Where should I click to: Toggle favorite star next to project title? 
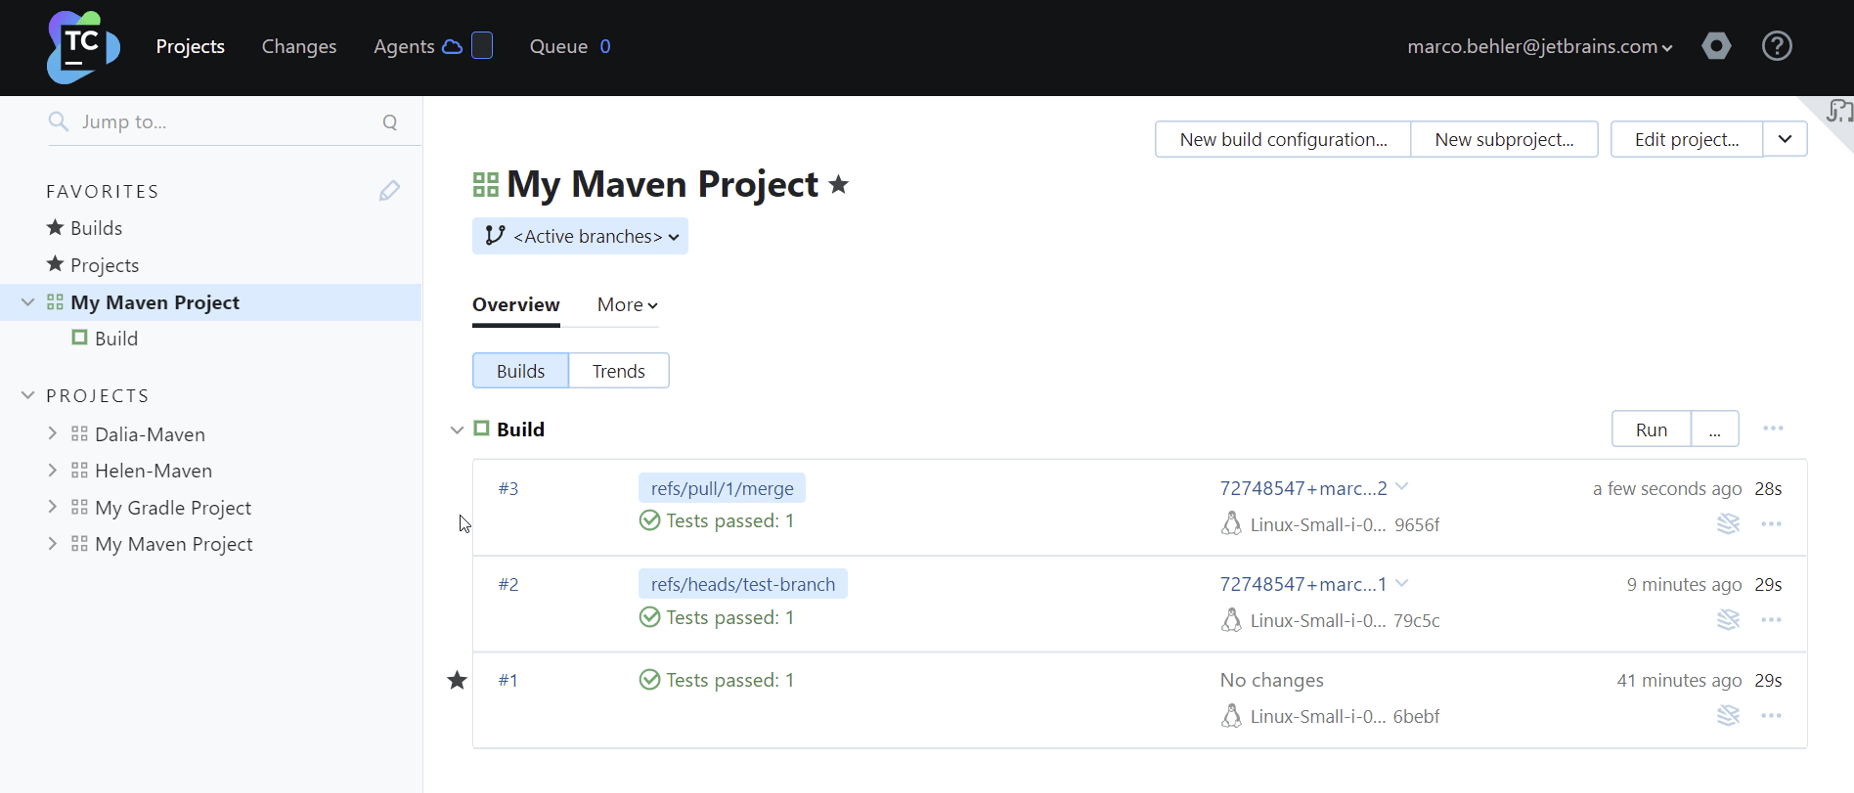point(839,185)
